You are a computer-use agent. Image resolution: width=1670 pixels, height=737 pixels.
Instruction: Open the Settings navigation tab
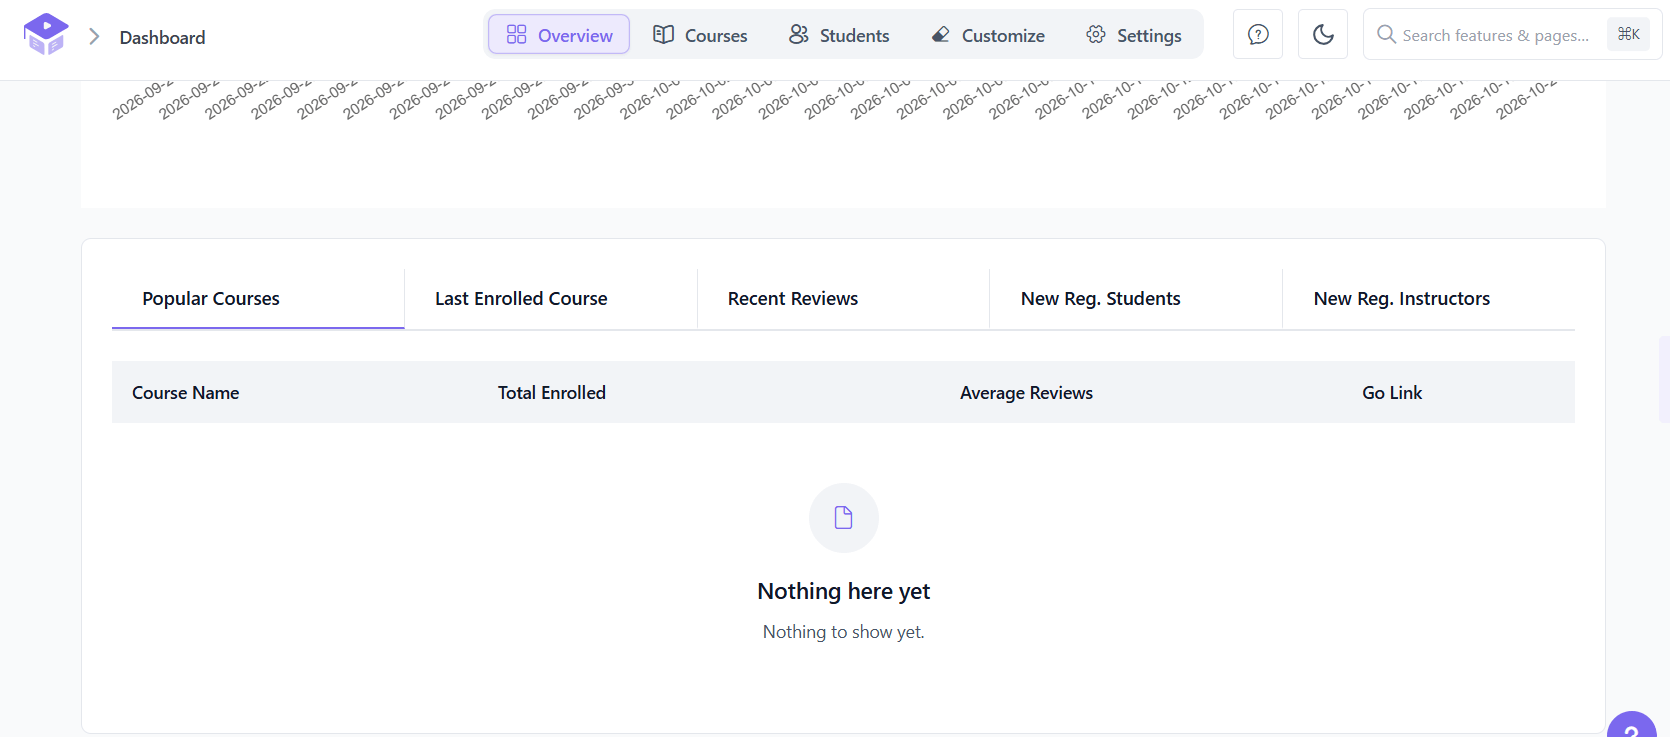1134,35
